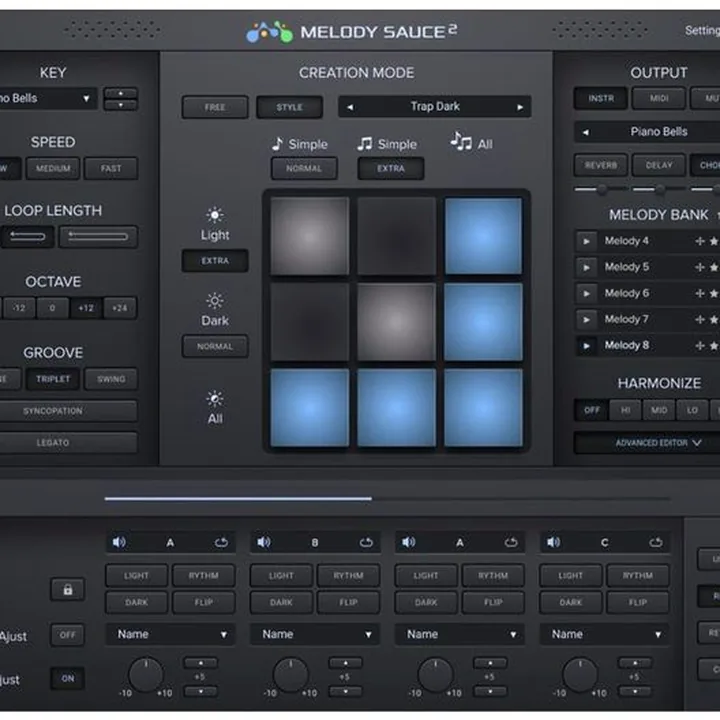Select the short loop length icon

28,237
